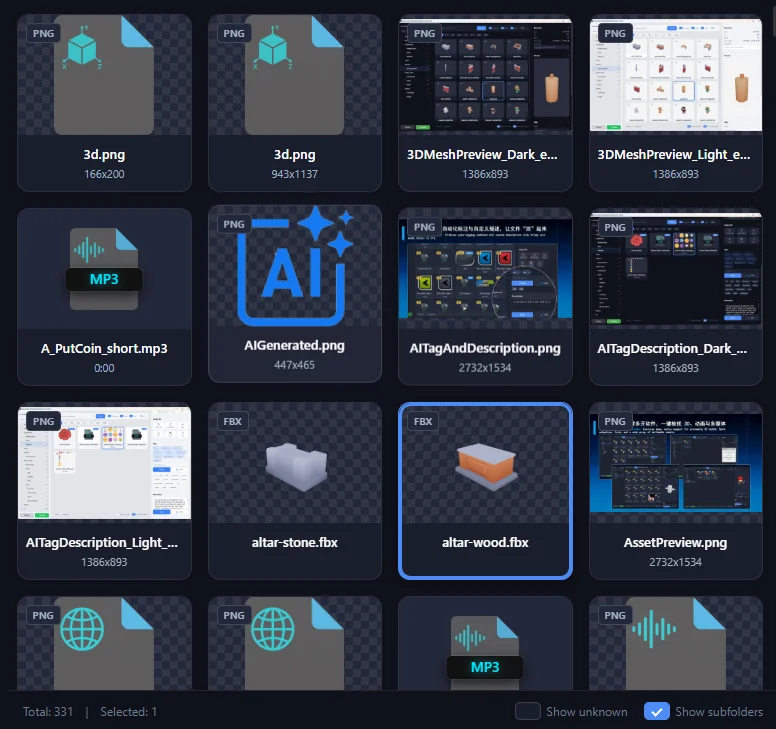This screenshot has width=776, height=729.
Task: Click the file name AssetPreview.png
Action: (x=676, y=542)
